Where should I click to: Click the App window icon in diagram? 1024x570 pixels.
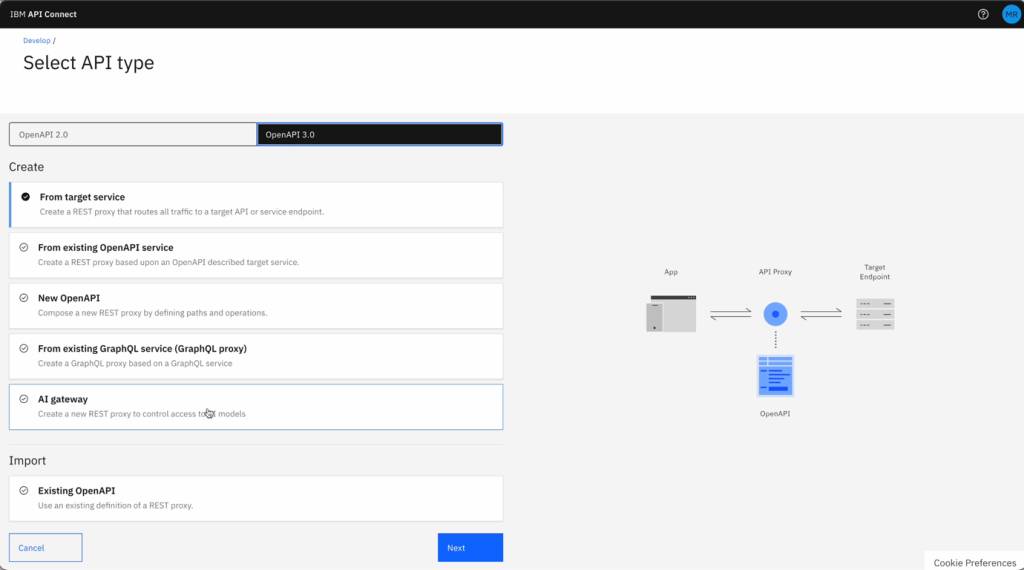tap(671, 313)
